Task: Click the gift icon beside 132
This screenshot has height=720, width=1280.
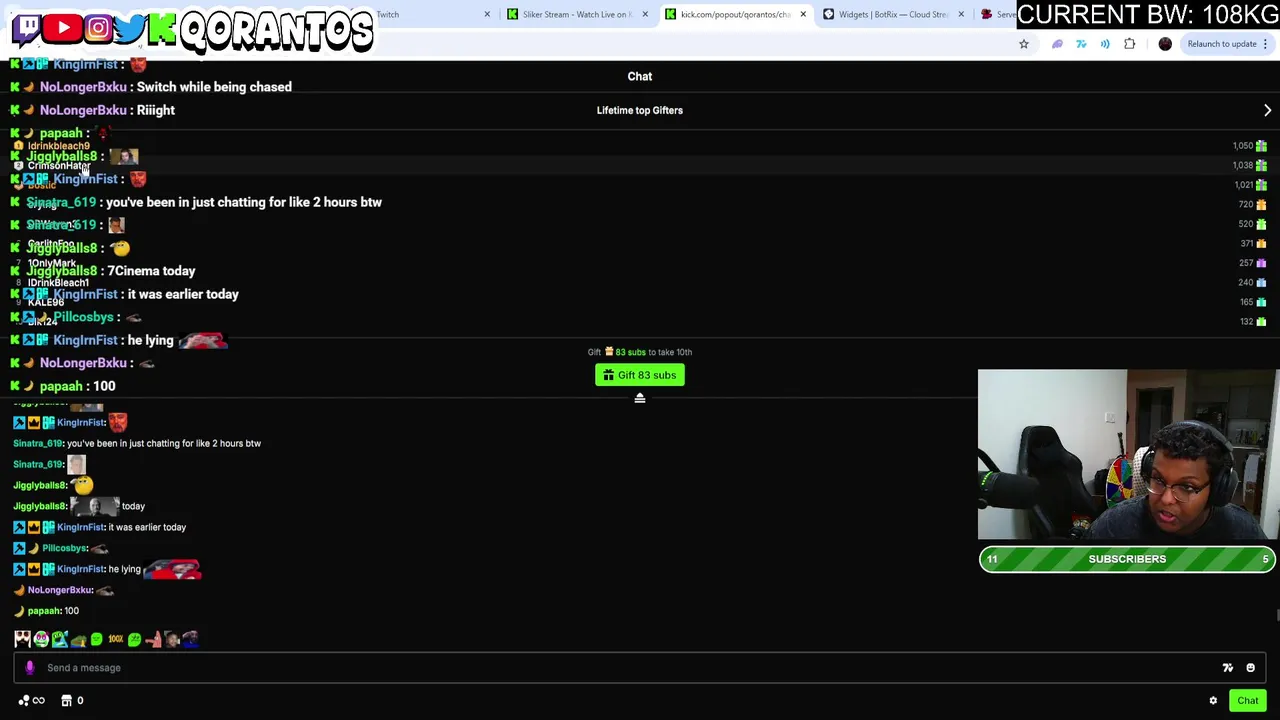Action: [1261, 322]
